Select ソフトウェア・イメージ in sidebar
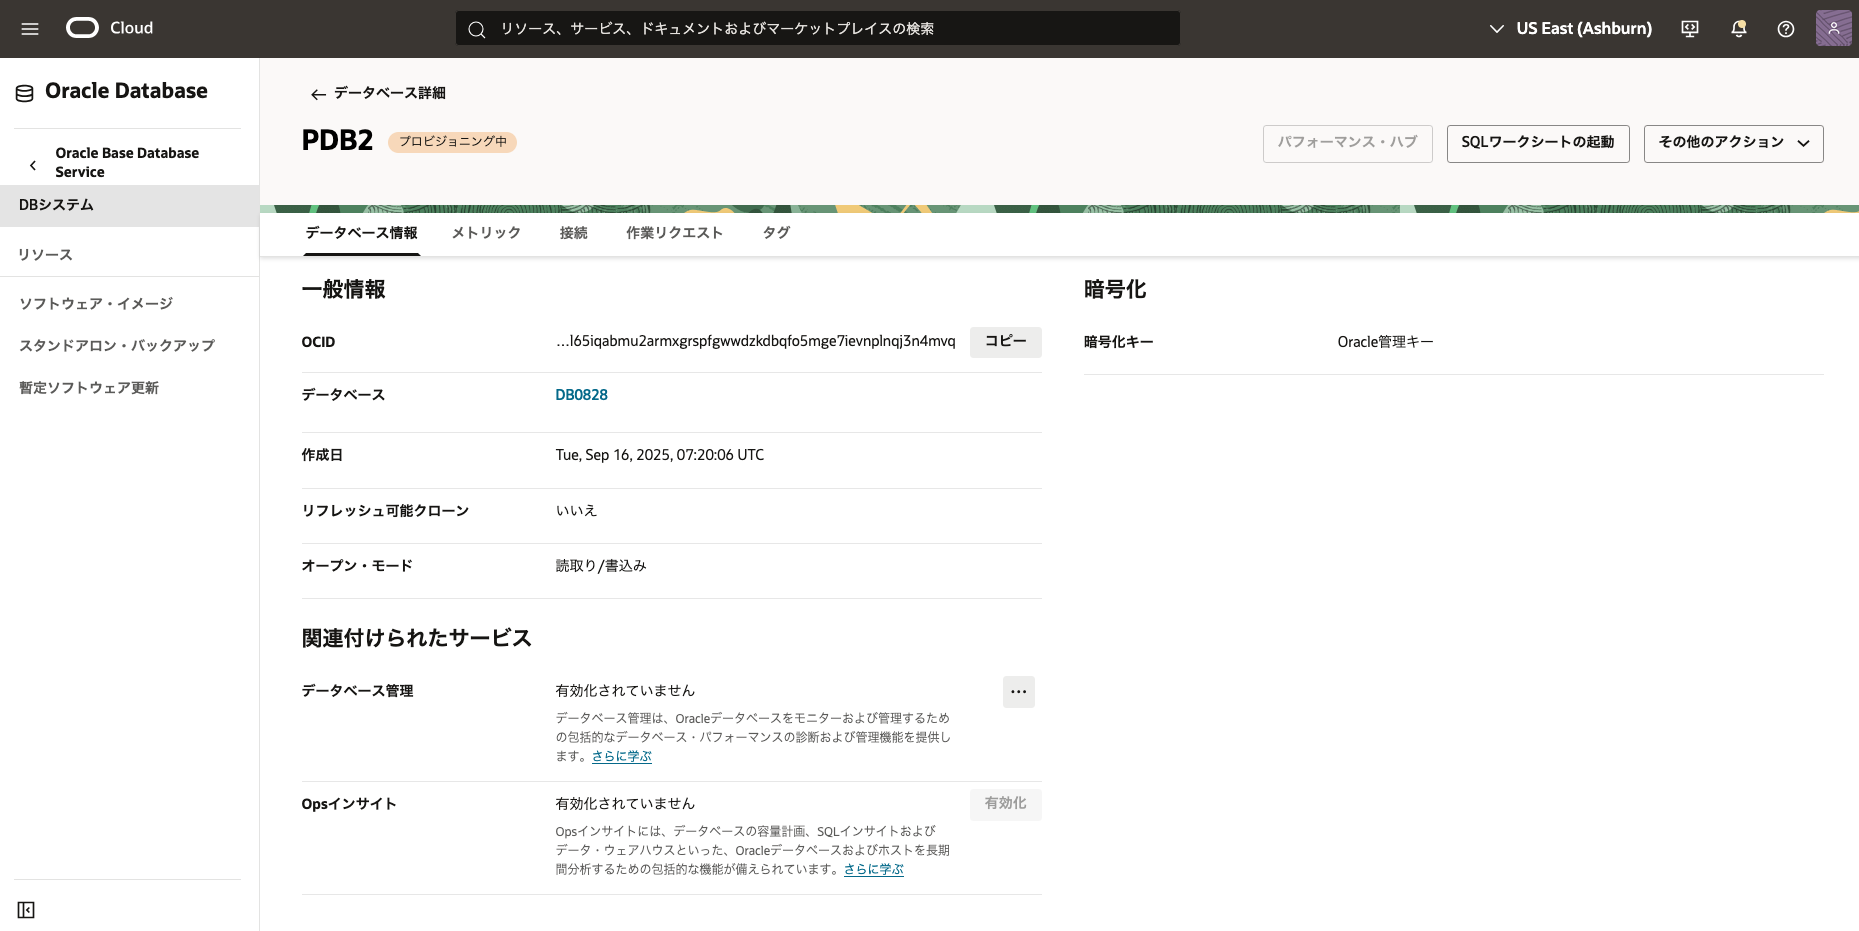1859x931 pixels. (x=96, y=304)
